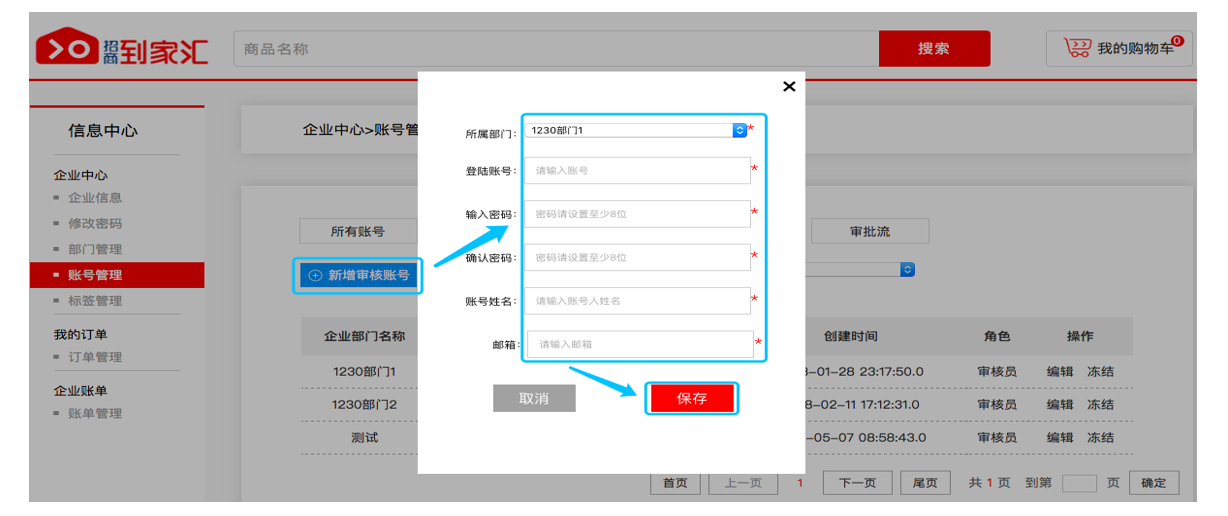Expand the 所属部门 dropdown
The height and width of the screenshot is (516, 1228).
pyautogui.click(x=739, y=130)
